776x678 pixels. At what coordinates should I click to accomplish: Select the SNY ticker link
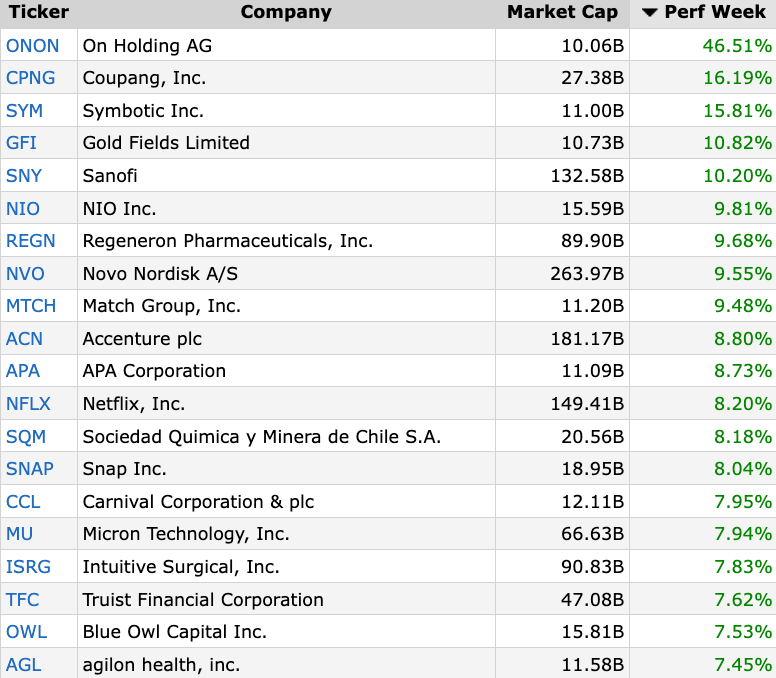[24, 176]
